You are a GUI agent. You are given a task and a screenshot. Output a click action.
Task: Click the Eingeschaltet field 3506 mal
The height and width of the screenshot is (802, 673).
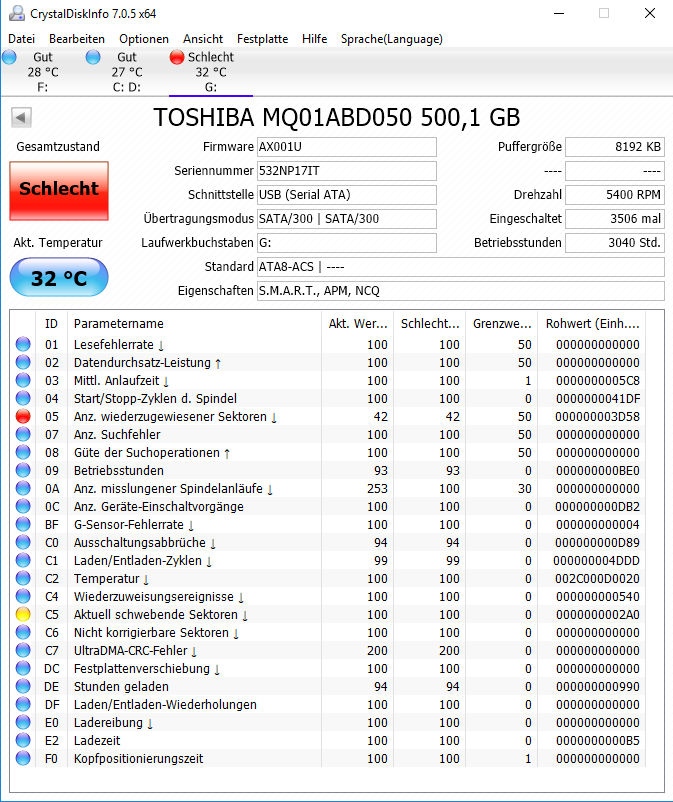615,219
